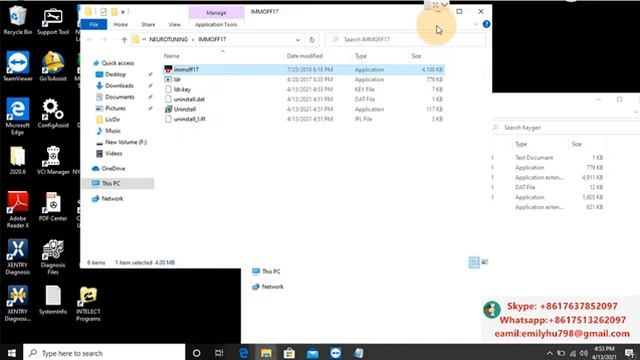Sort files by the Name column

(172, 56)
